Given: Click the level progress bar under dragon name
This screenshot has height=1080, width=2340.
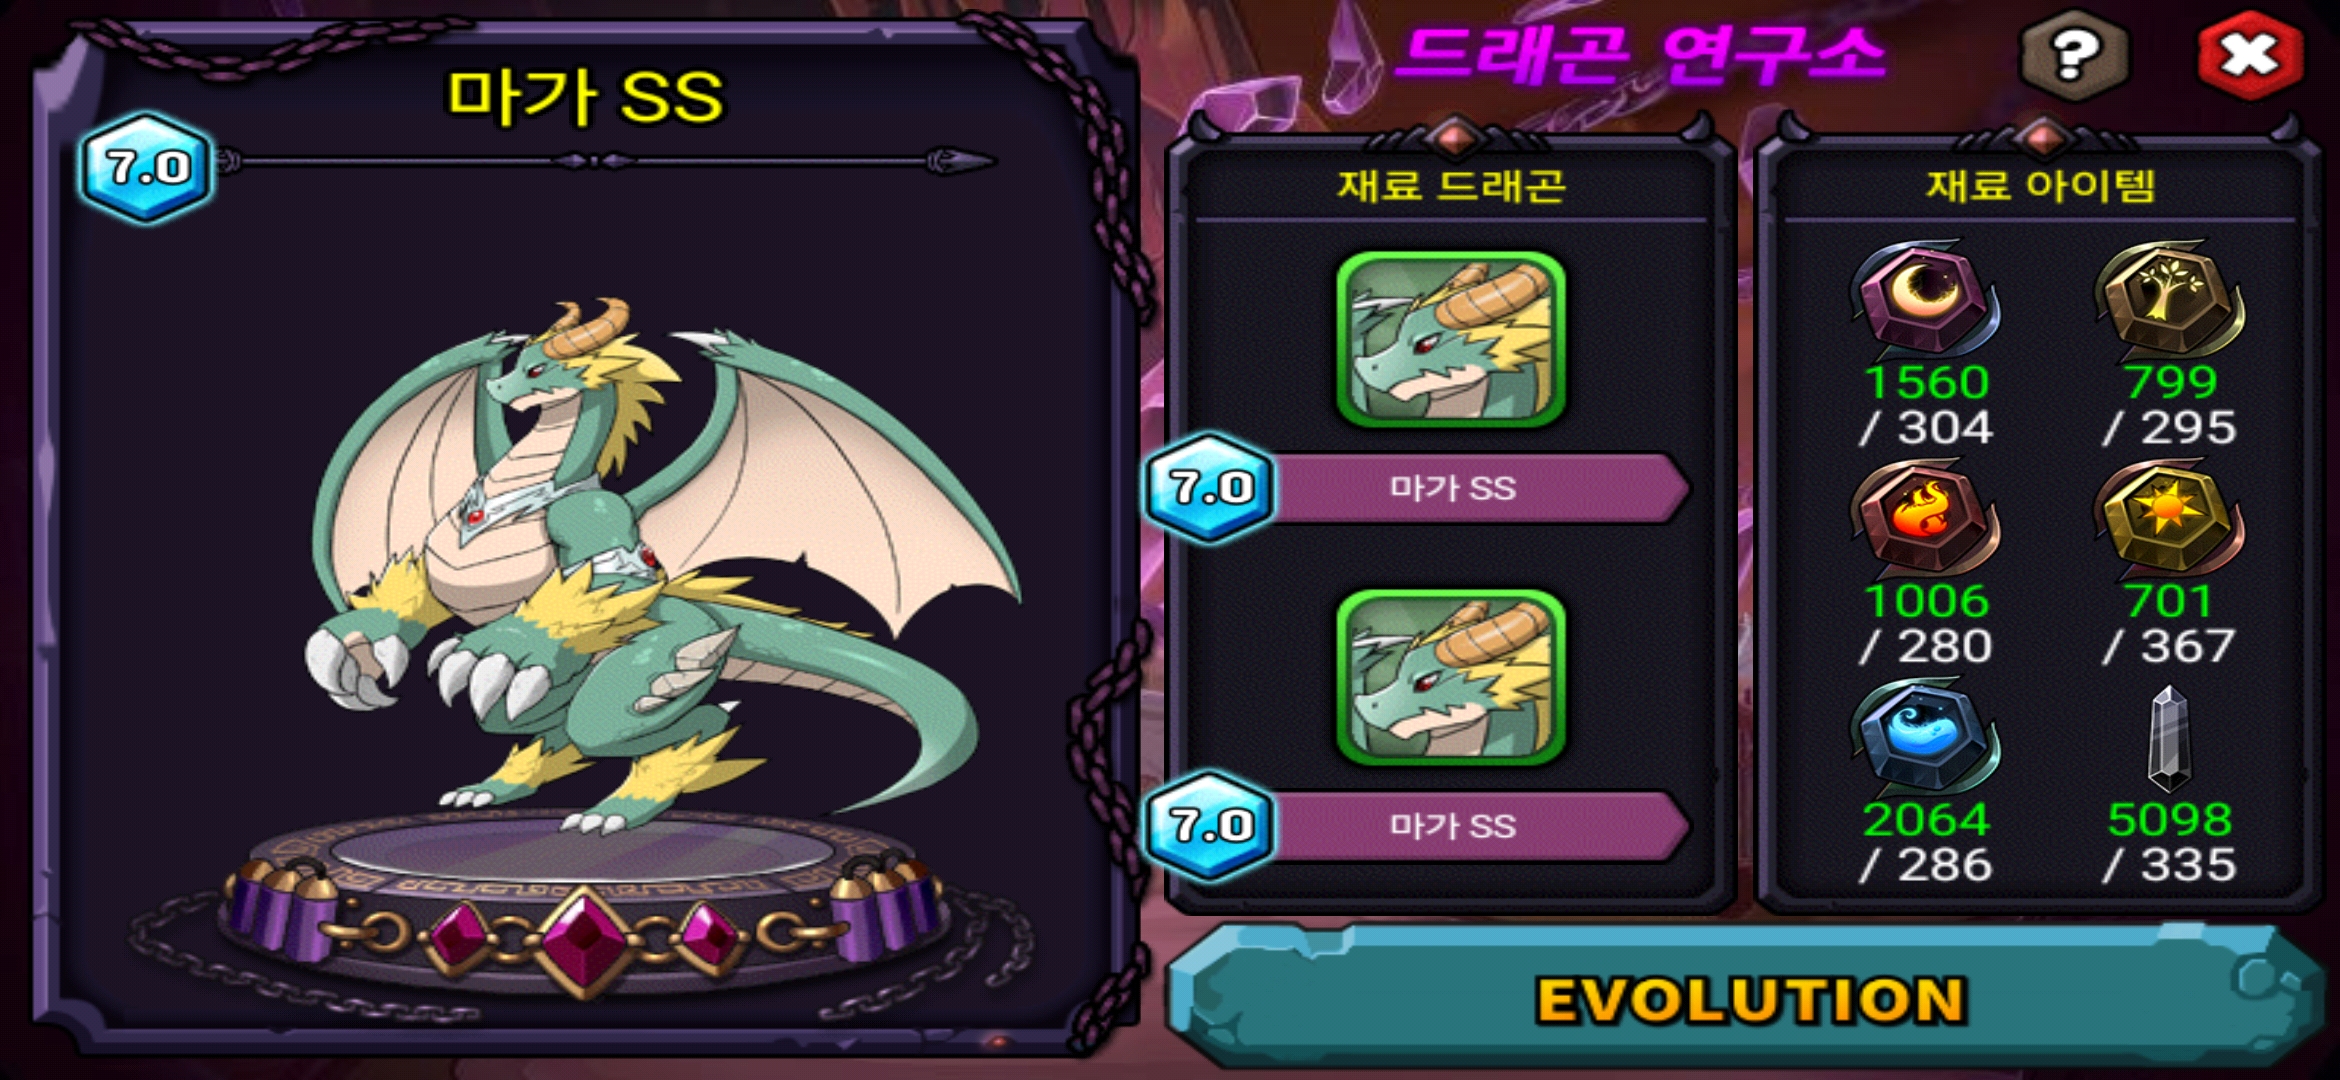Looking at the screenshot, I should 608,161.
